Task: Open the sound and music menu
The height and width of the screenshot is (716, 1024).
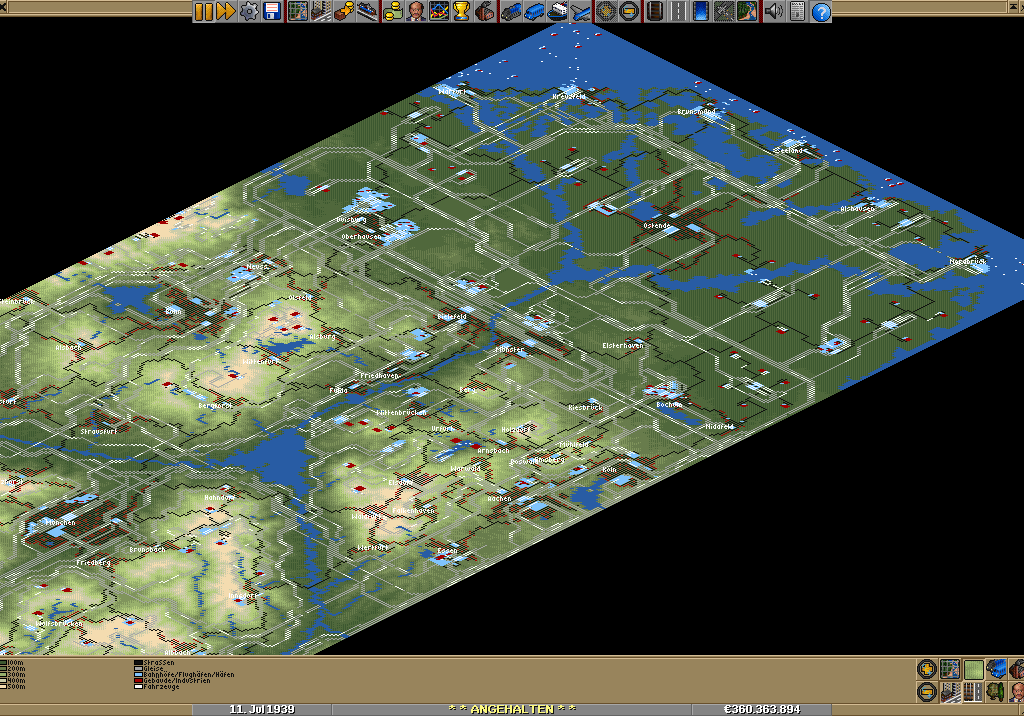Action: point(772,12)
